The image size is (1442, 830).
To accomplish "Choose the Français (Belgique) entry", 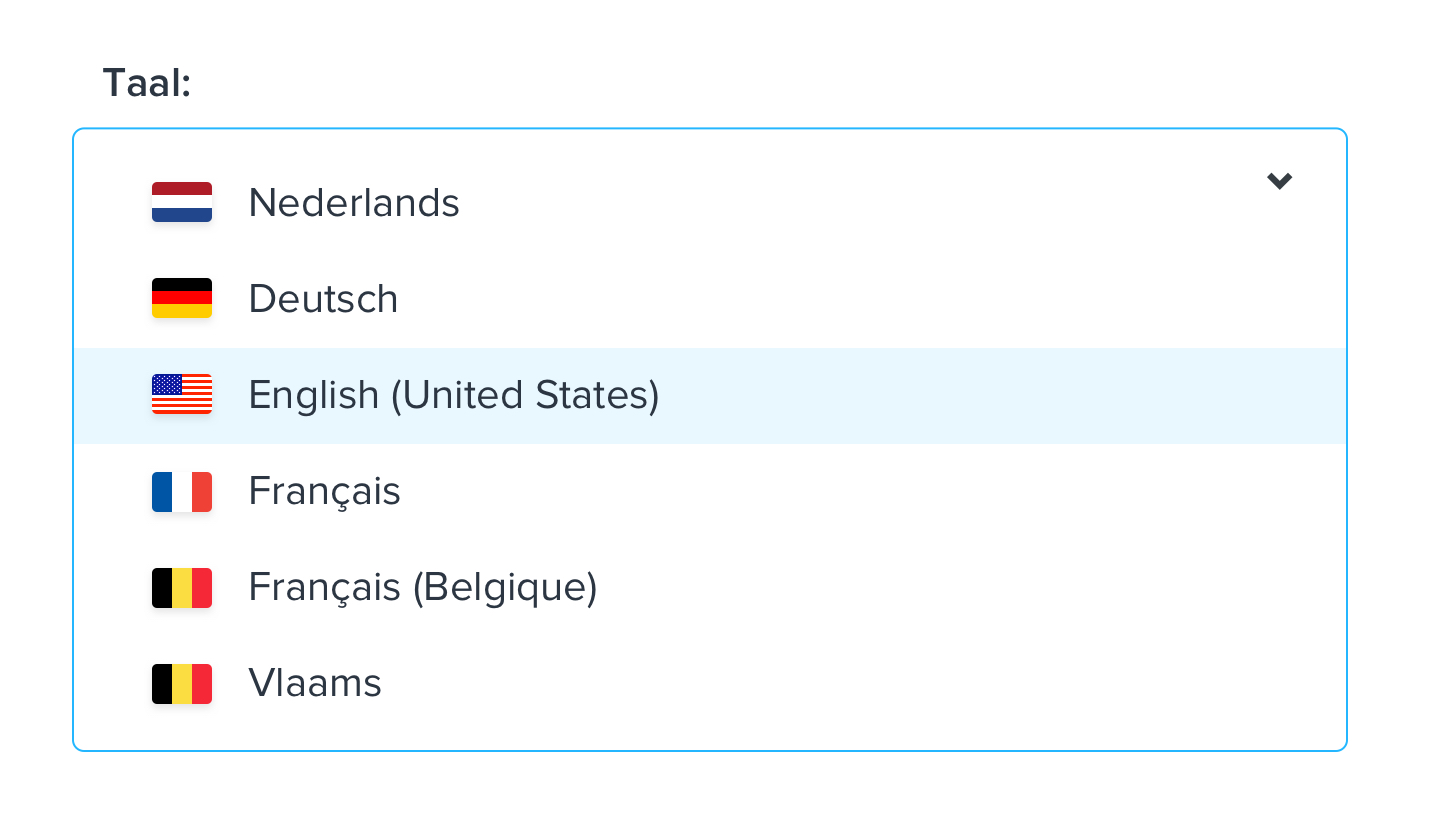I will (423, 588).
